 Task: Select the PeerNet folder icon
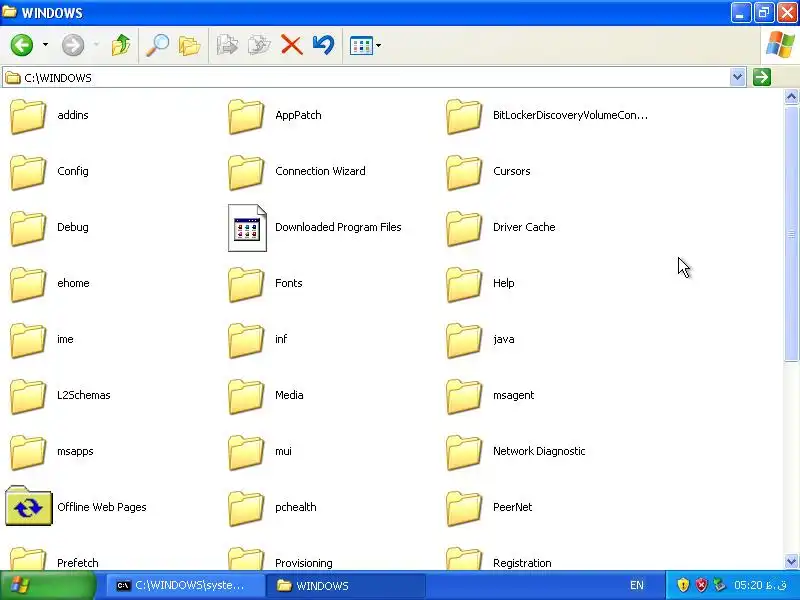464,509
